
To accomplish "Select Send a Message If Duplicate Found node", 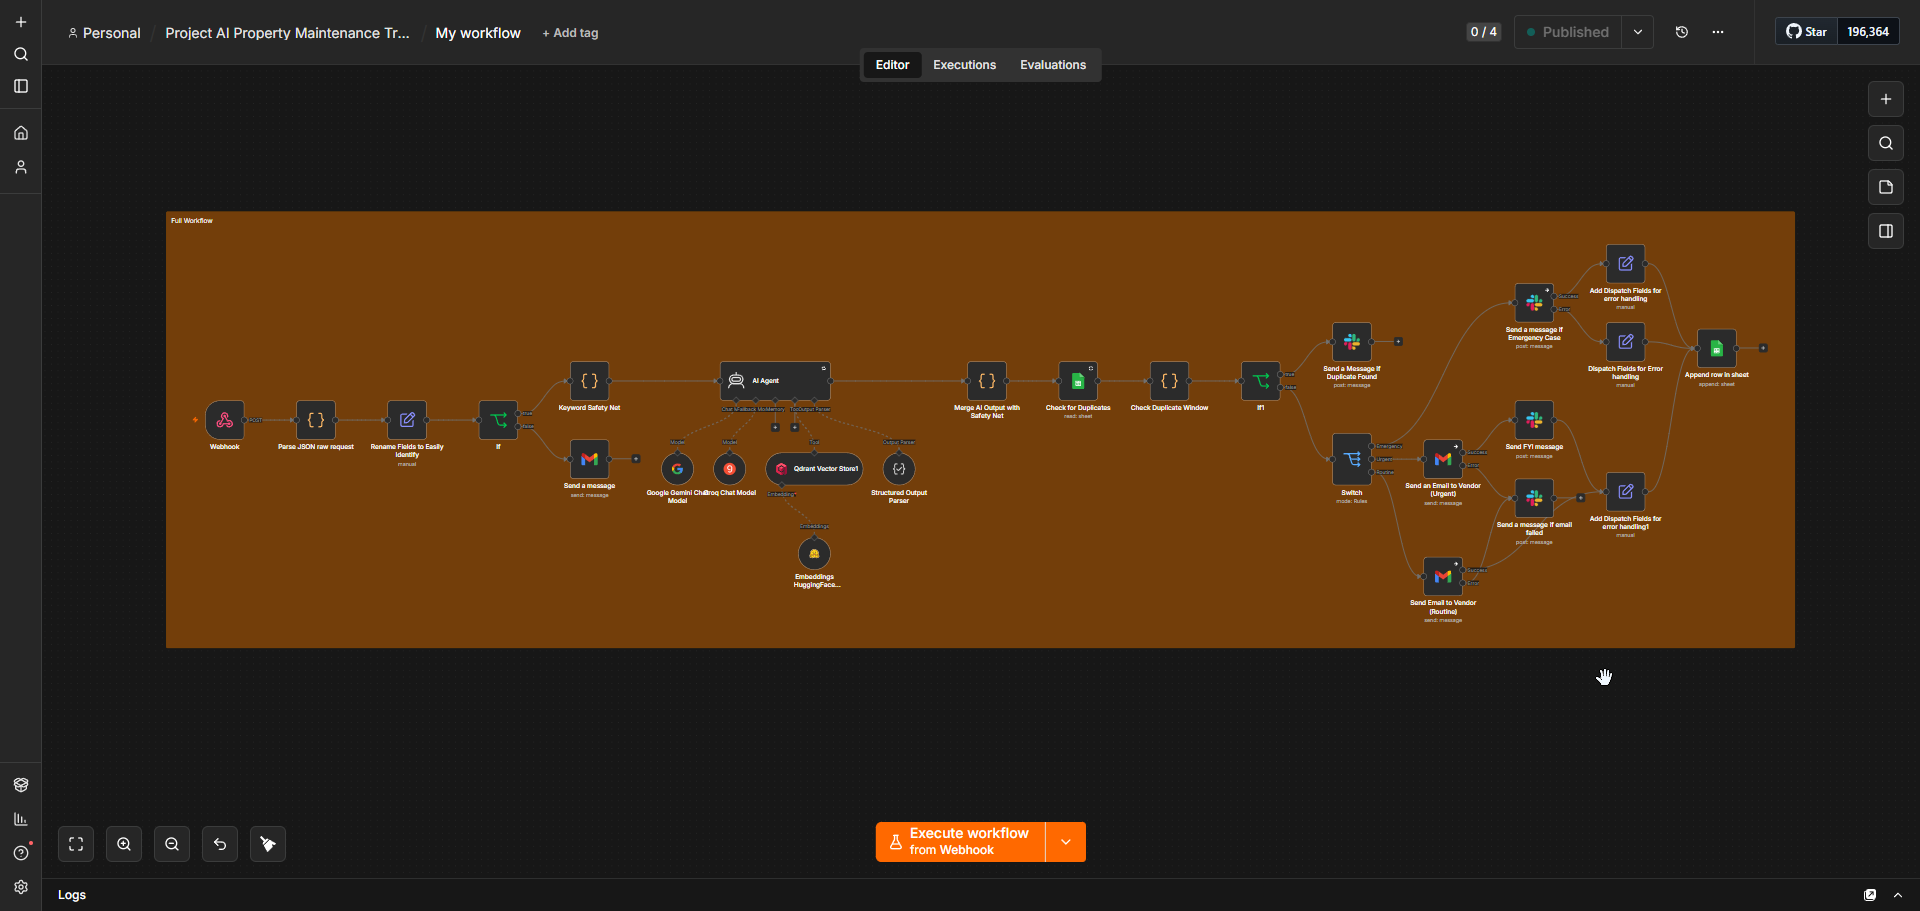I will point(1352,342).
